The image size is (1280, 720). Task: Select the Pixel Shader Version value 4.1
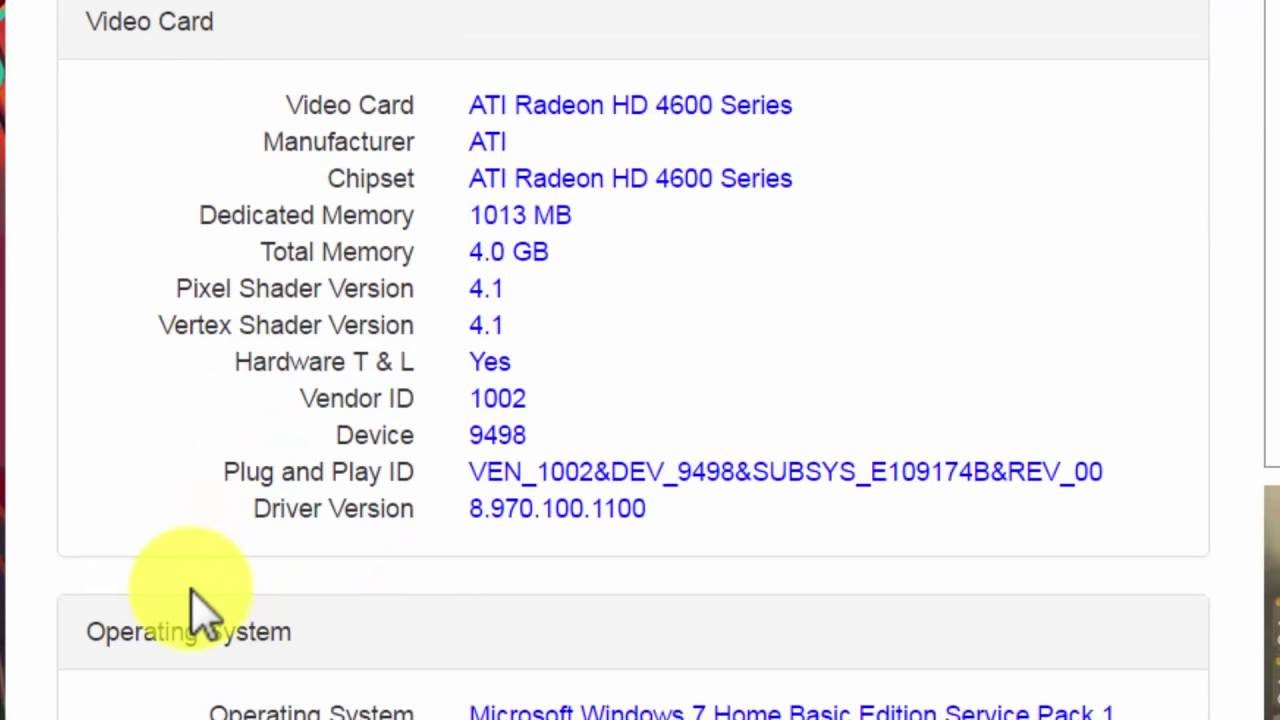tap(486, 289)
